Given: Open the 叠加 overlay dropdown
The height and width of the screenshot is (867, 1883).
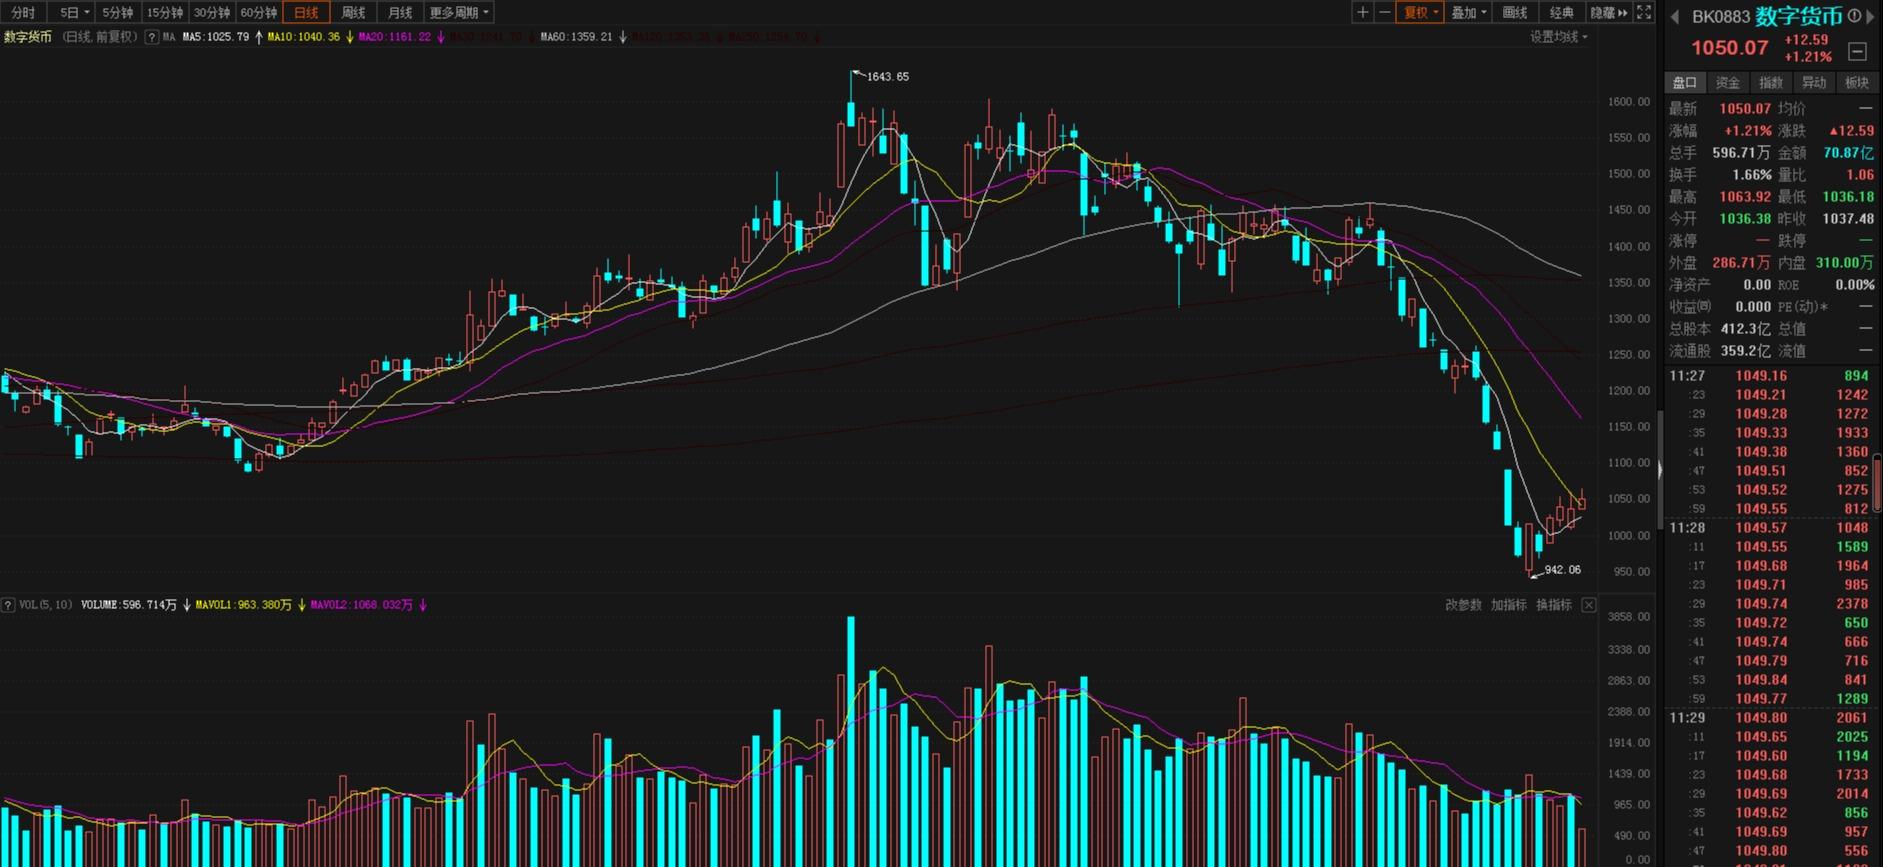Looking at the screenshot, I should (1468, 12).
